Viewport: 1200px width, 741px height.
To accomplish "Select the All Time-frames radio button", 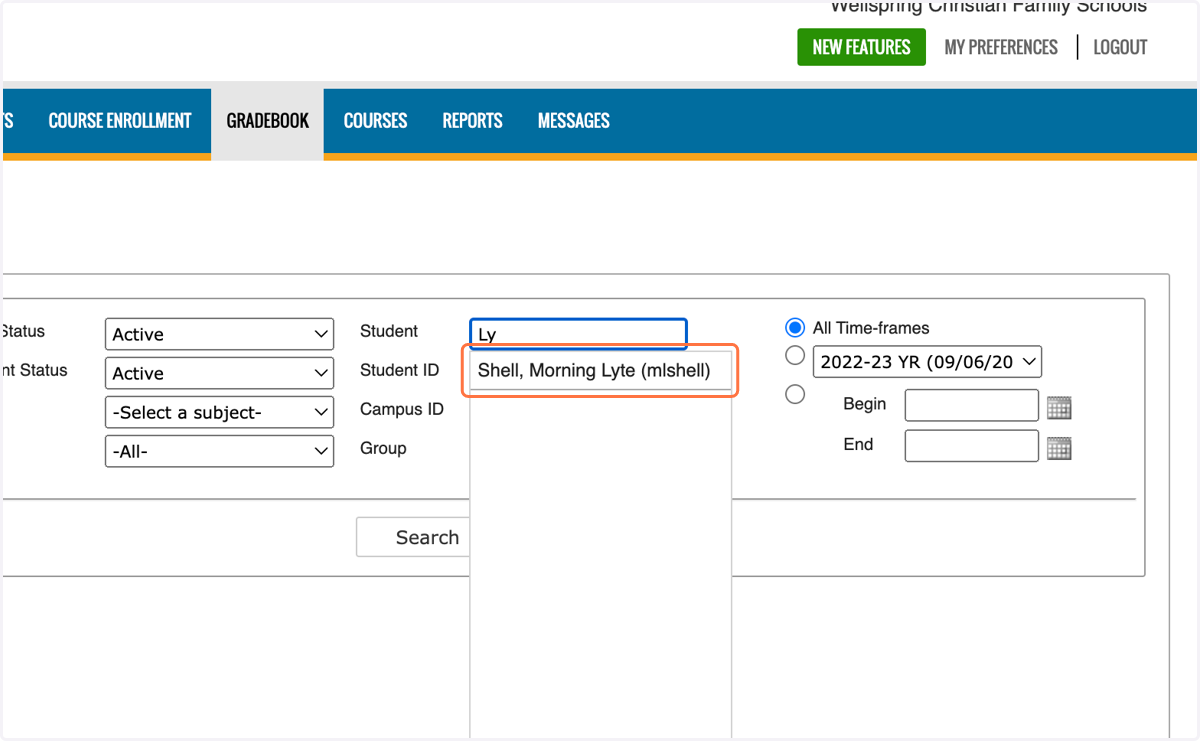I will 795,328.
